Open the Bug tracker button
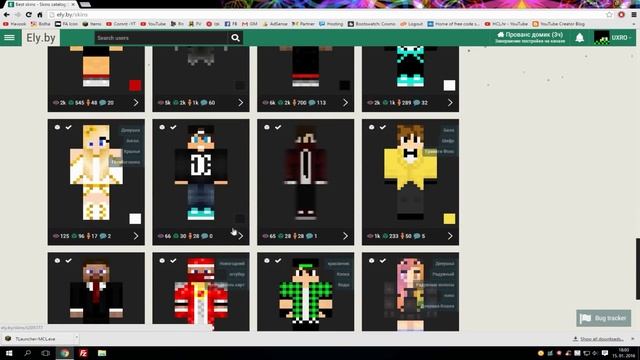 coord(604,318)
